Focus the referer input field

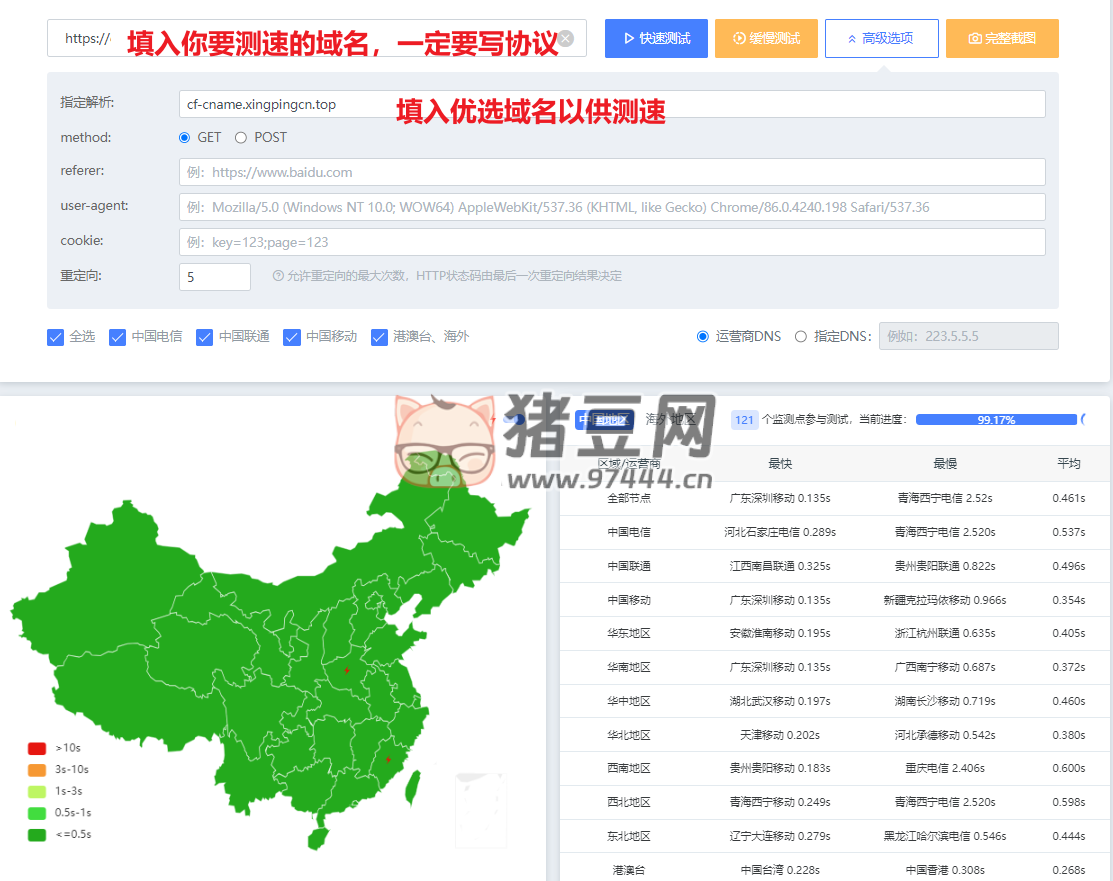(611, 172)
